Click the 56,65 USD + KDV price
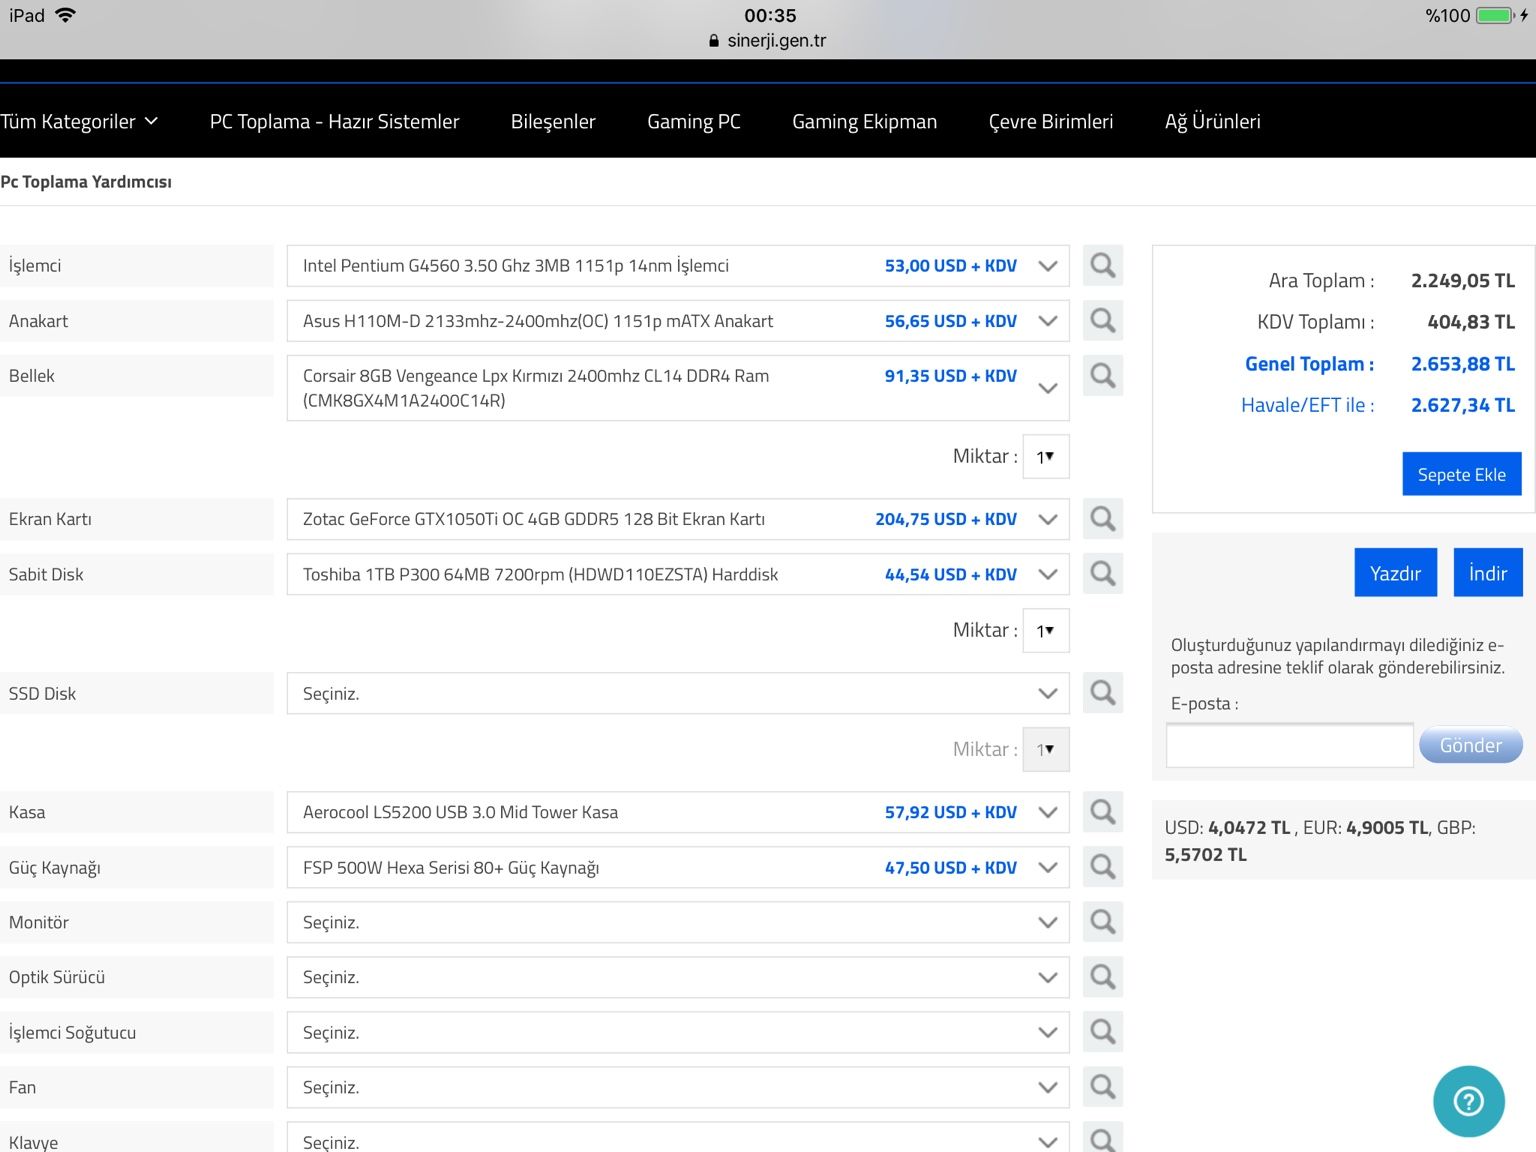 point(951,321)
